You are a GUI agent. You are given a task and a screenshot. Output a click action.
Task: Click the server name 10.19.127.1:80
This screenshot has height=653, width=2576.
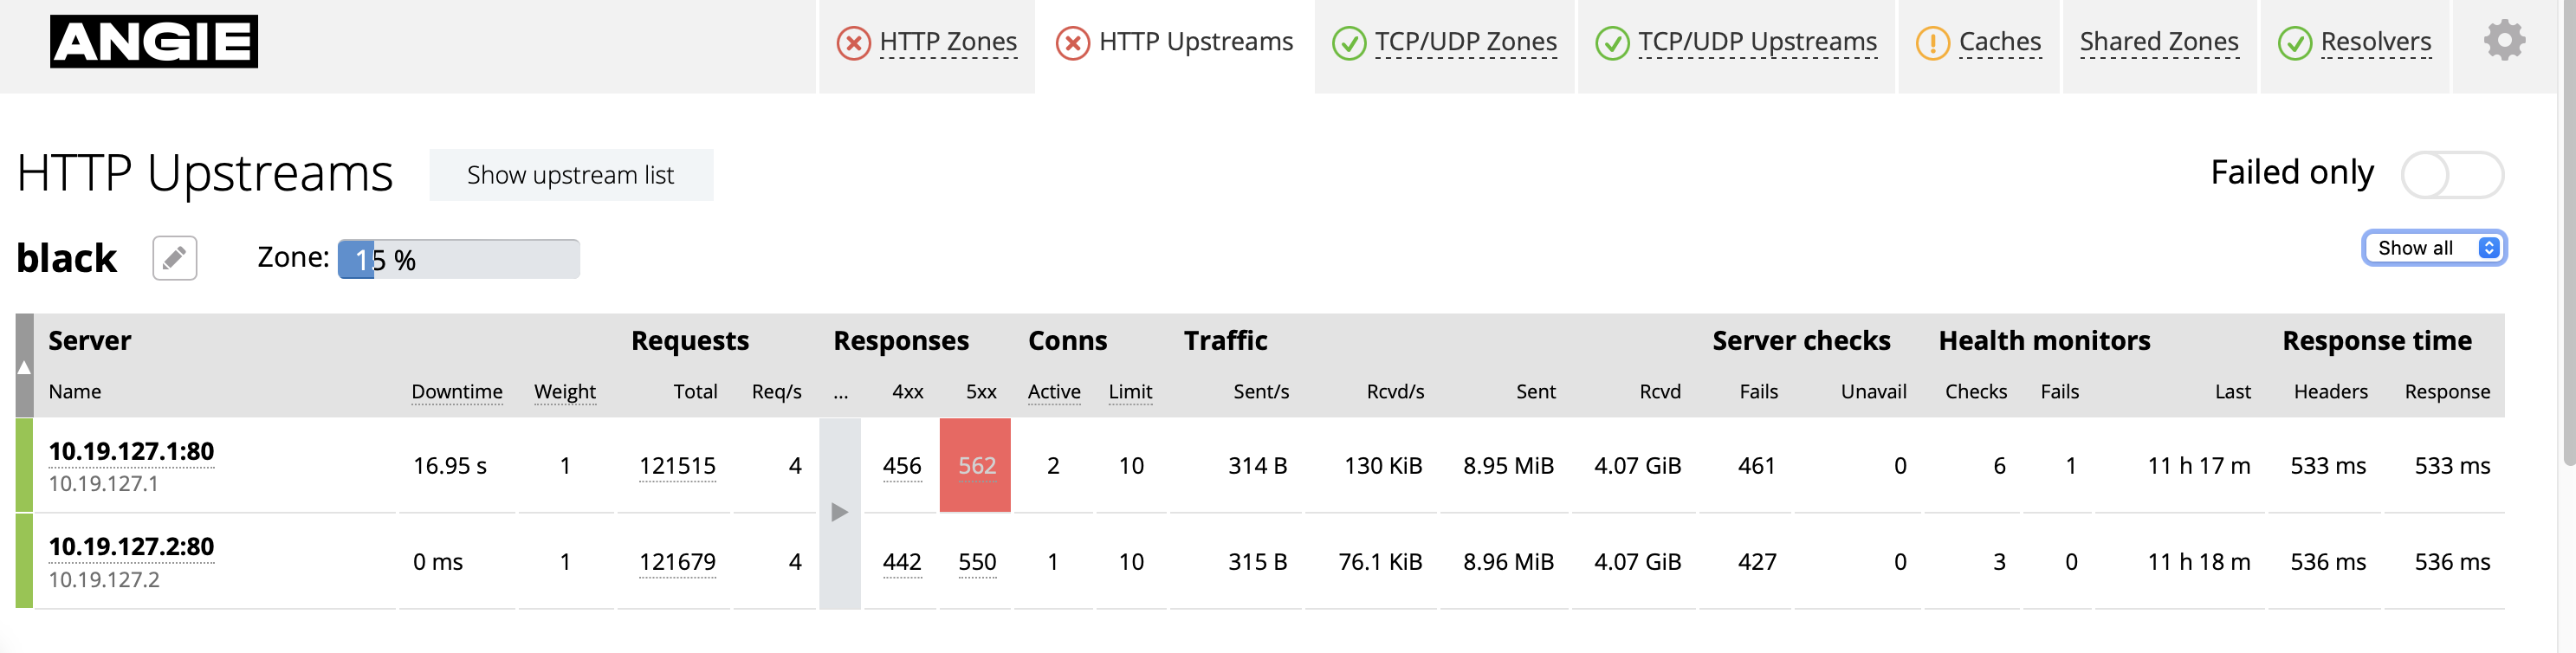tap(131, 451)
